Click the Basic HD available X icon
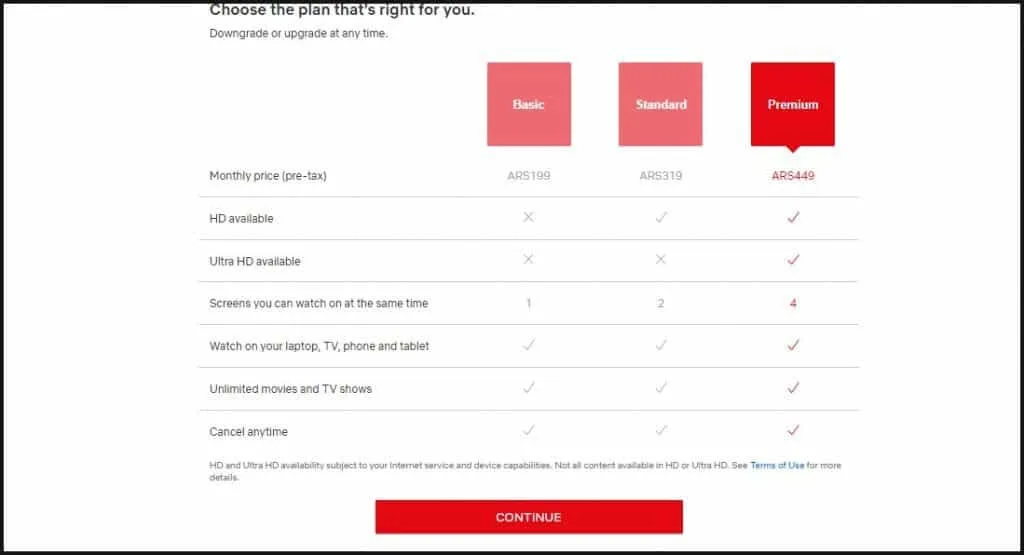Image resolution: width=1024 pixels, height=555 pixels. tap(528, 217)
